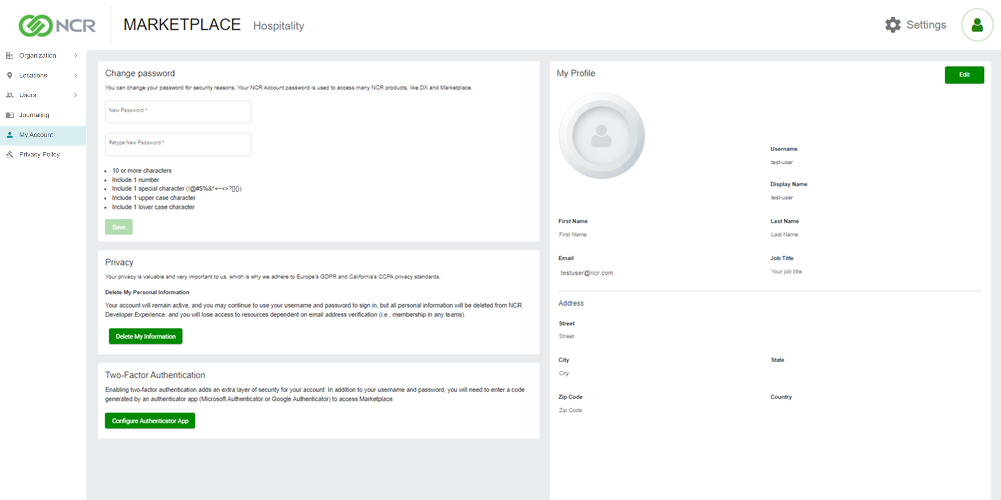Expand the Organization menu chevron
1001x500 pixels.
(75, 56)
